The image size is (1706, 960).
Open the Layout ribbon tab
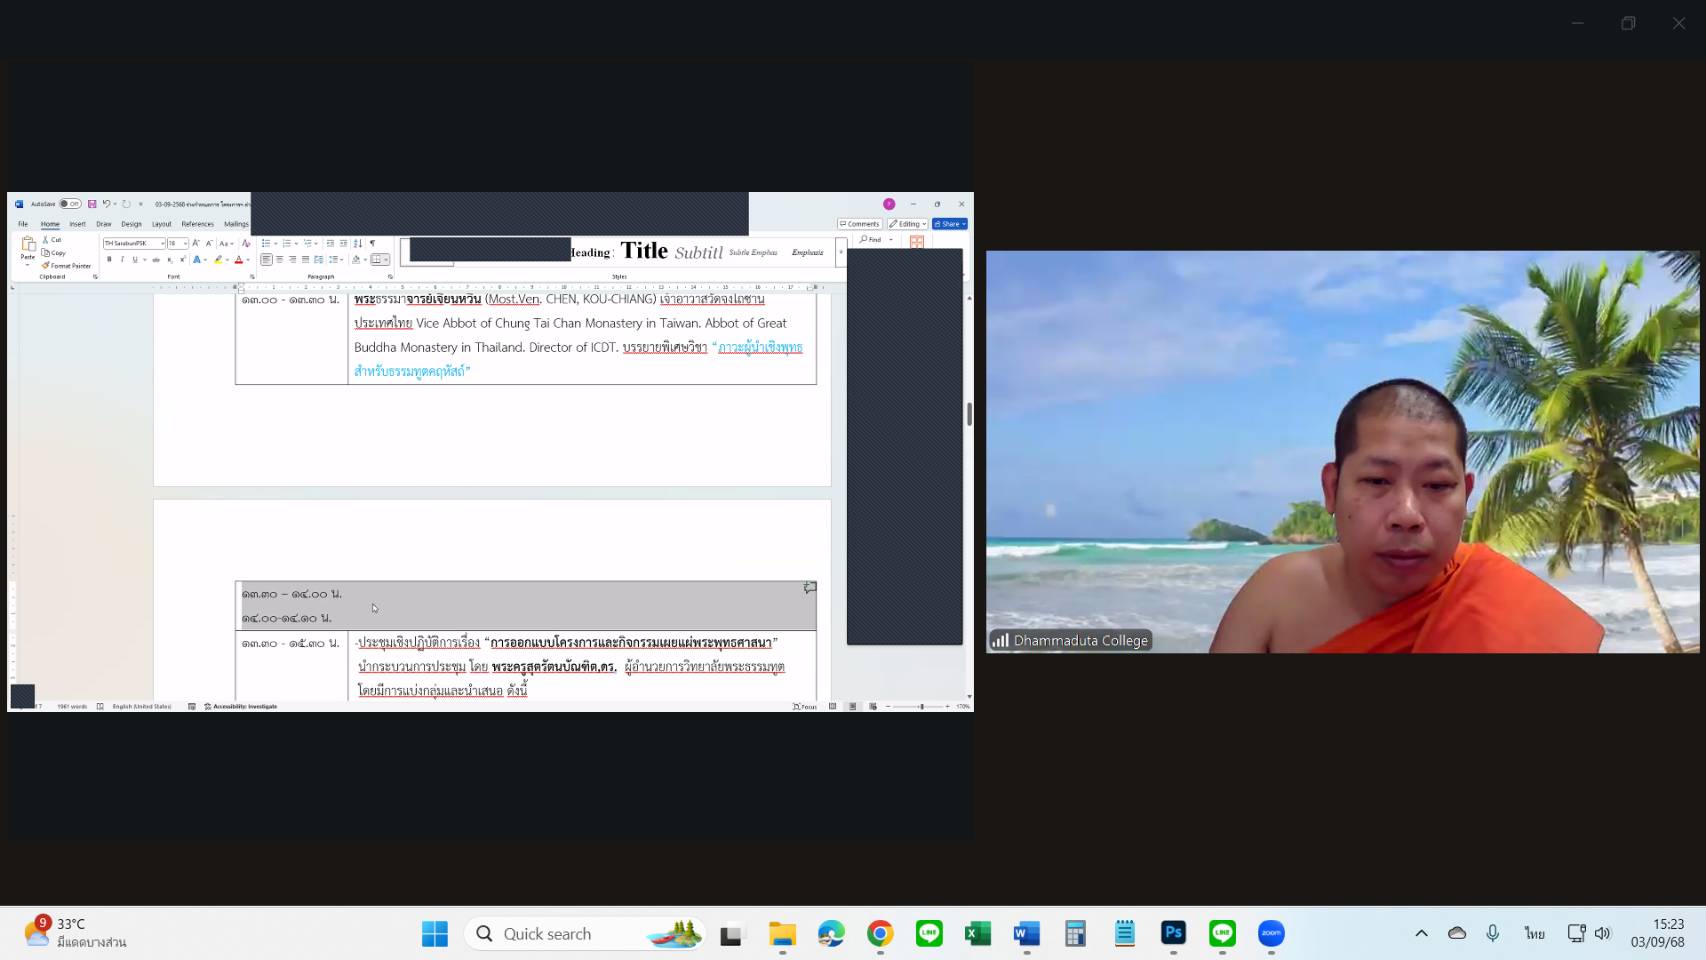tap(162, 224)
